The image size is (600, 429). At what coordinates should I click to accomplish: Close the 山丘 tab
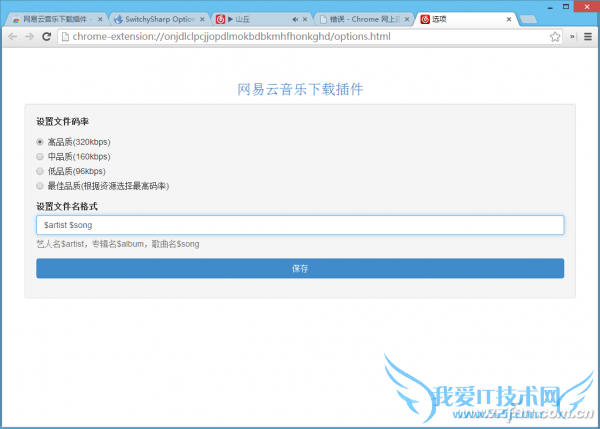305,19
